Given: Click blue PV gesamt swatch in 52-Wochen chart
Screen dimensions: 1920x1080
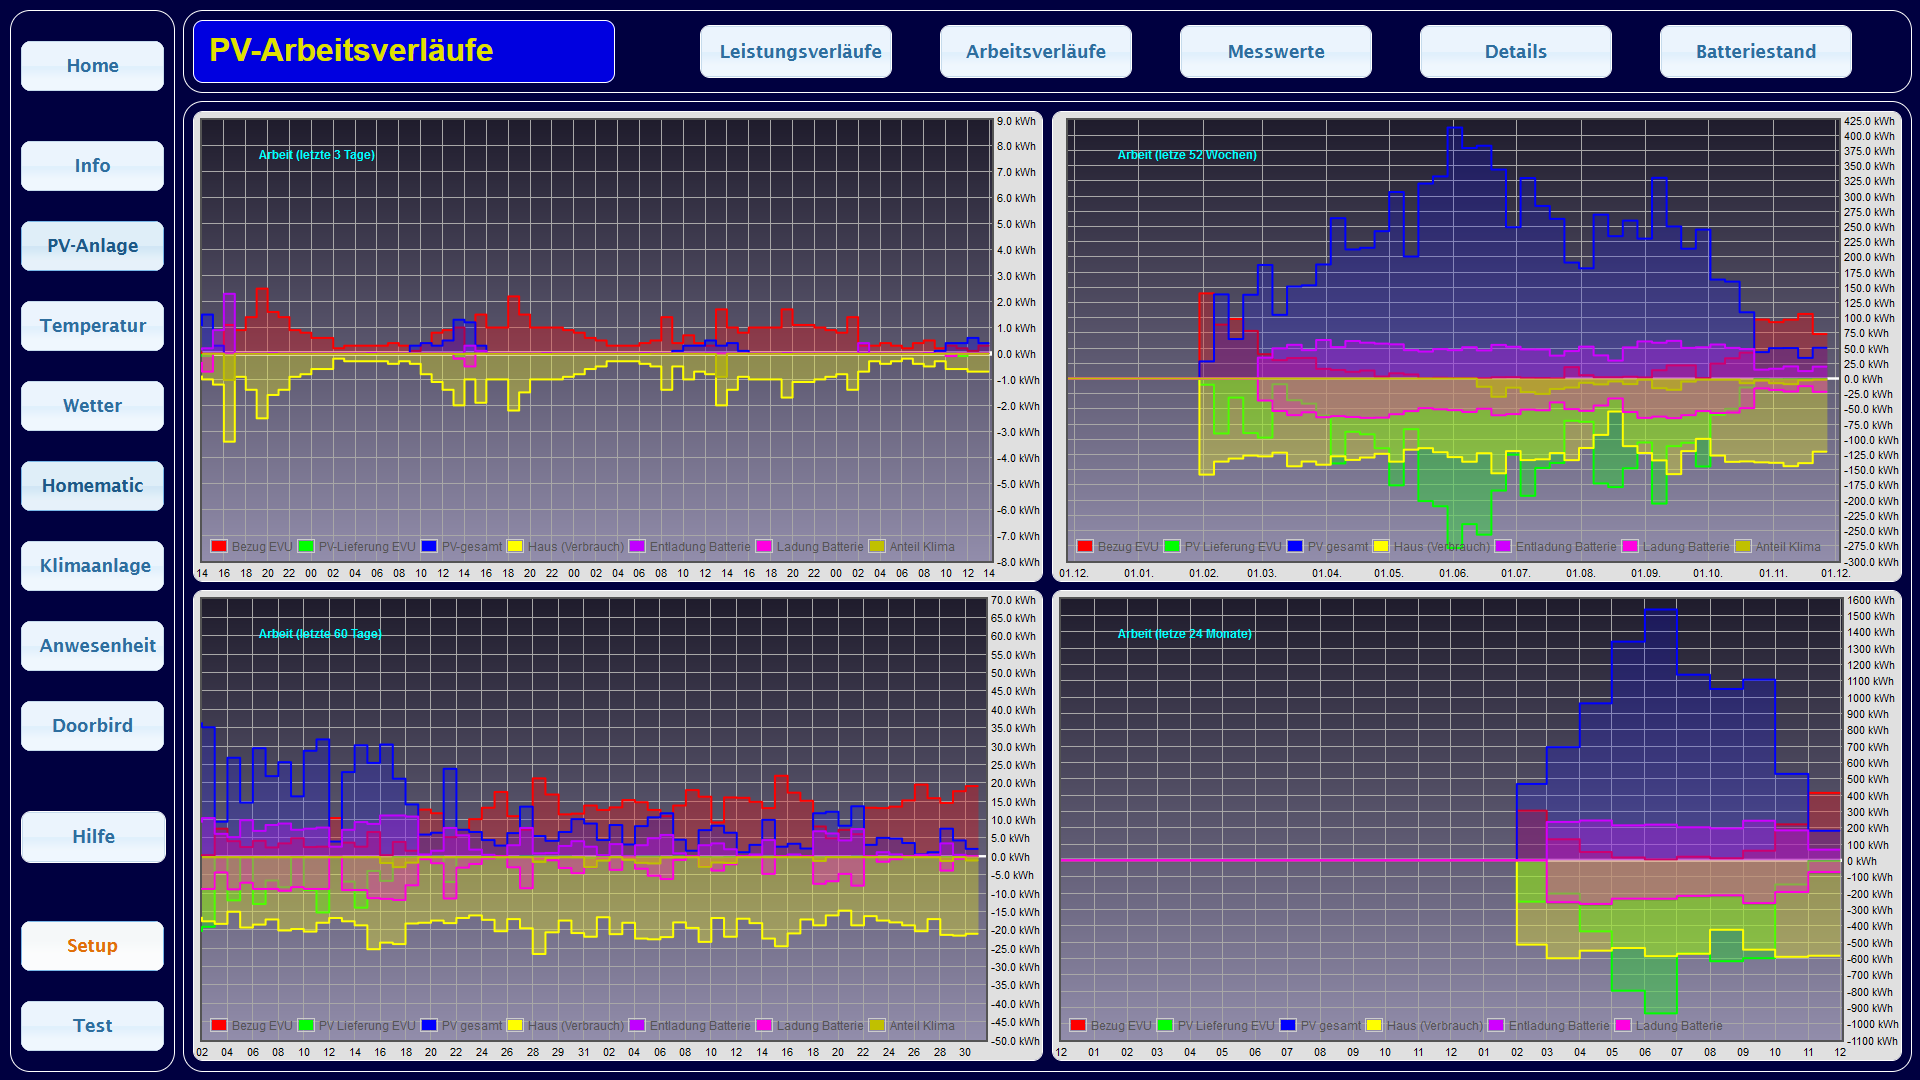Looking at the screenshot, I should coord(1295,546).
